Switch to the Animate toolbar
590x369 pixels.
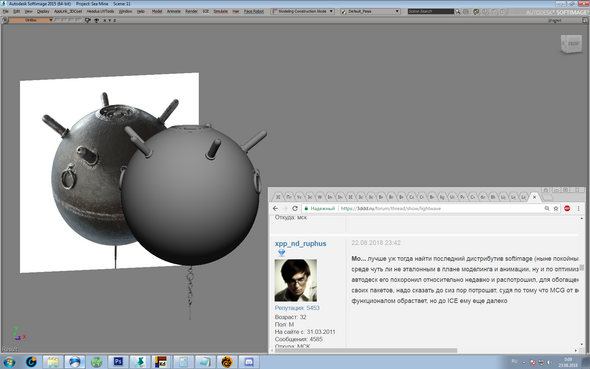[x=174, y=12]
